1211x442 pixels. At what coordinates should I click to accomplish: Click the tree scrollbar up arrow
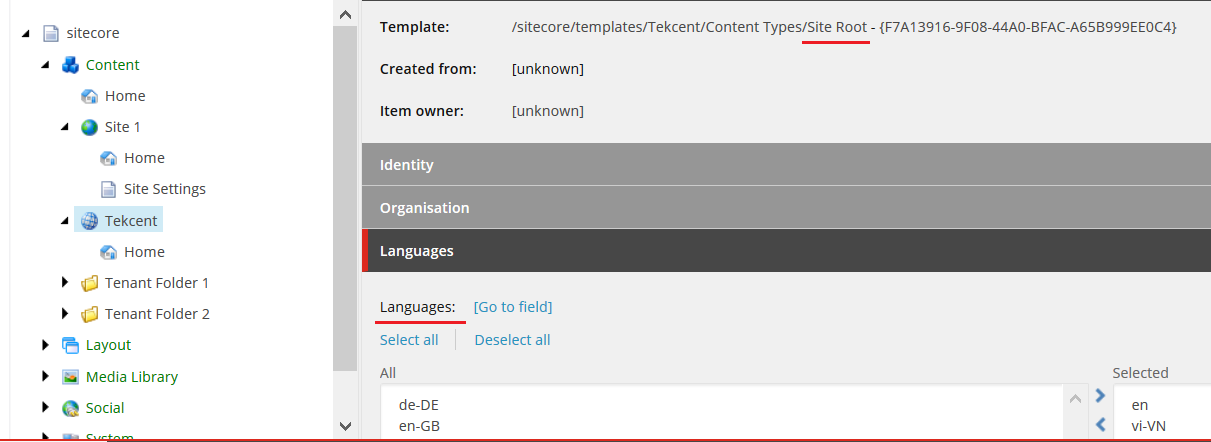pos(345,14)
